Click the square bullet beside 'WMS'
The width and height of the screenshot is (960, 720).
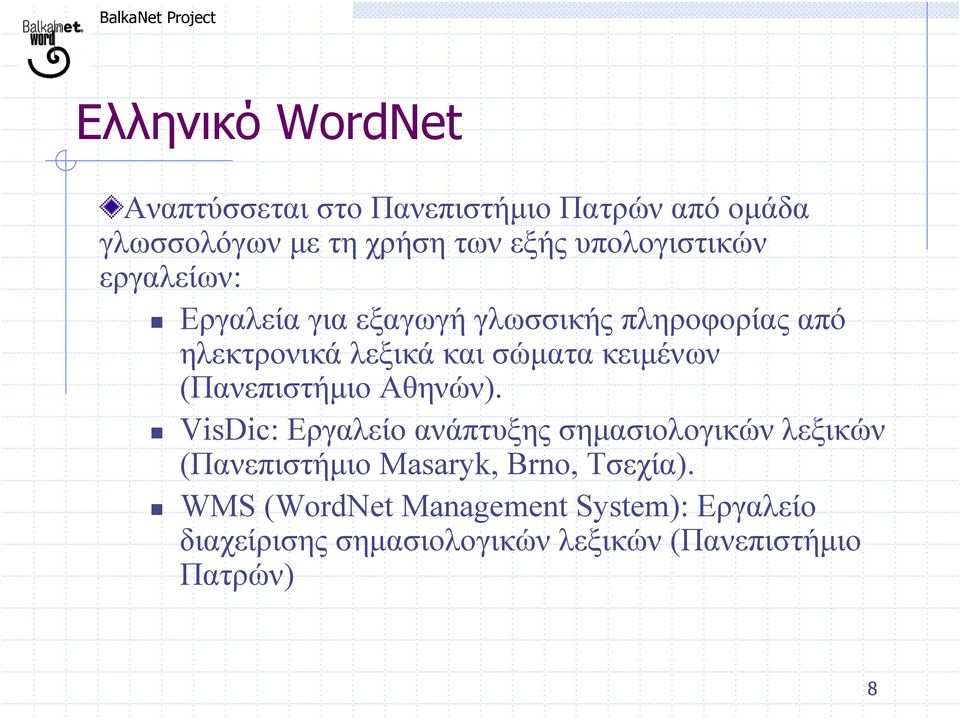pos(157,509)
